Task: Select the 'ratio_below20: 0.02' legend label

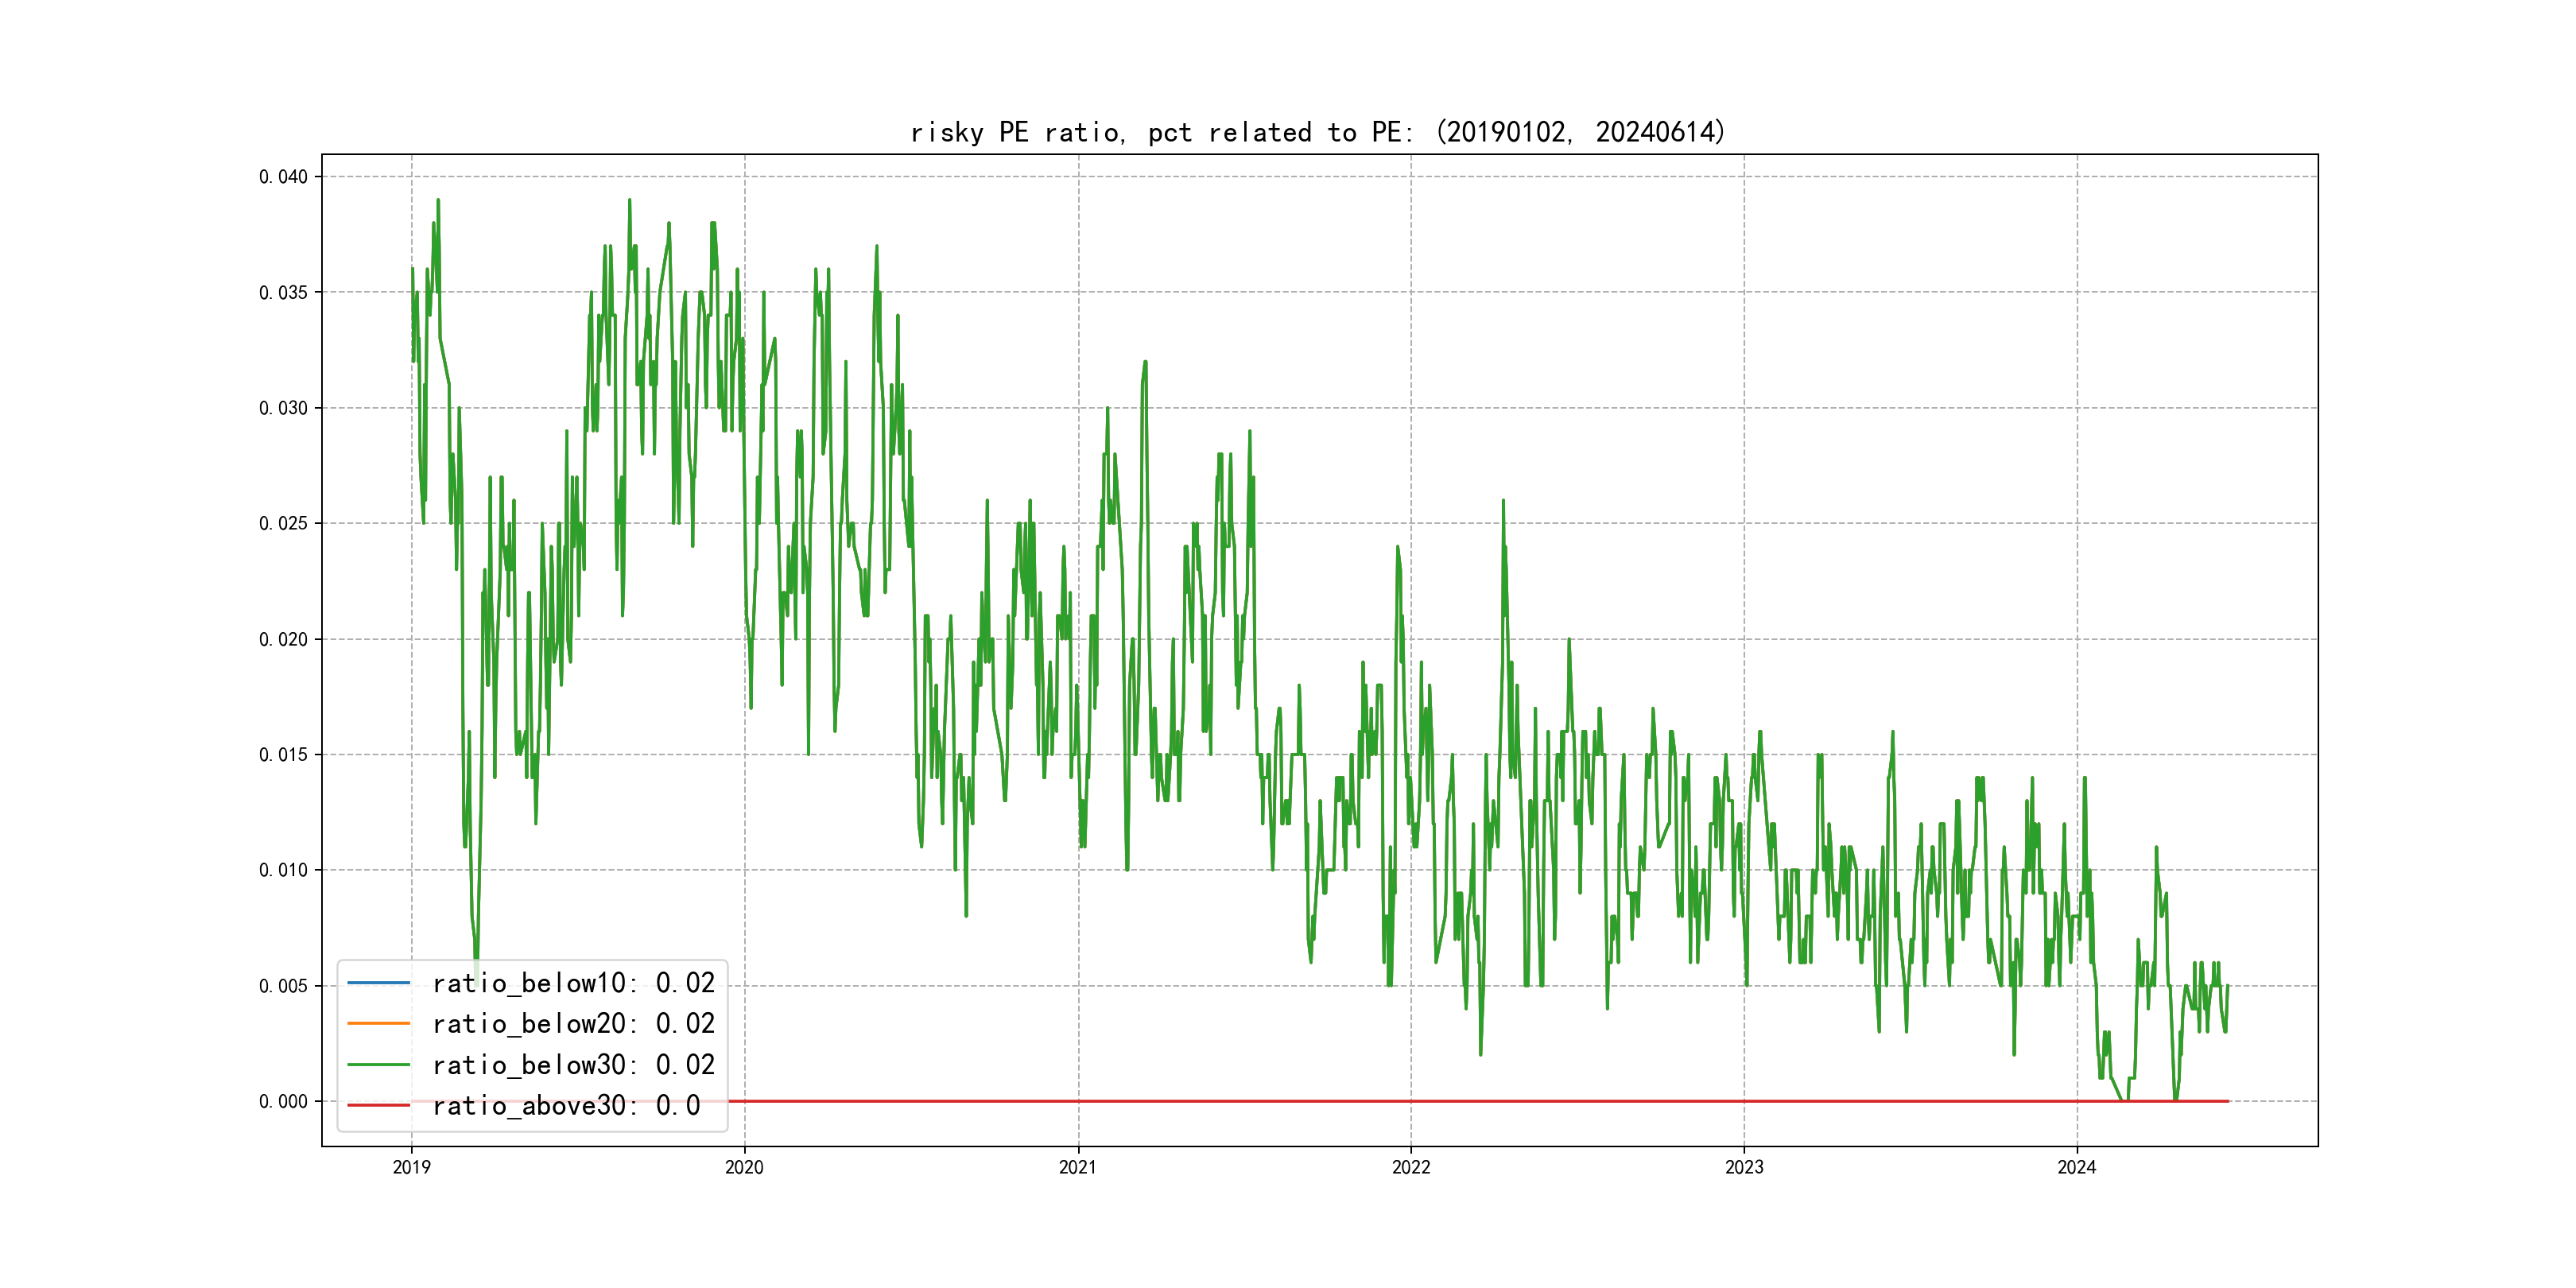Action: 573,1023
